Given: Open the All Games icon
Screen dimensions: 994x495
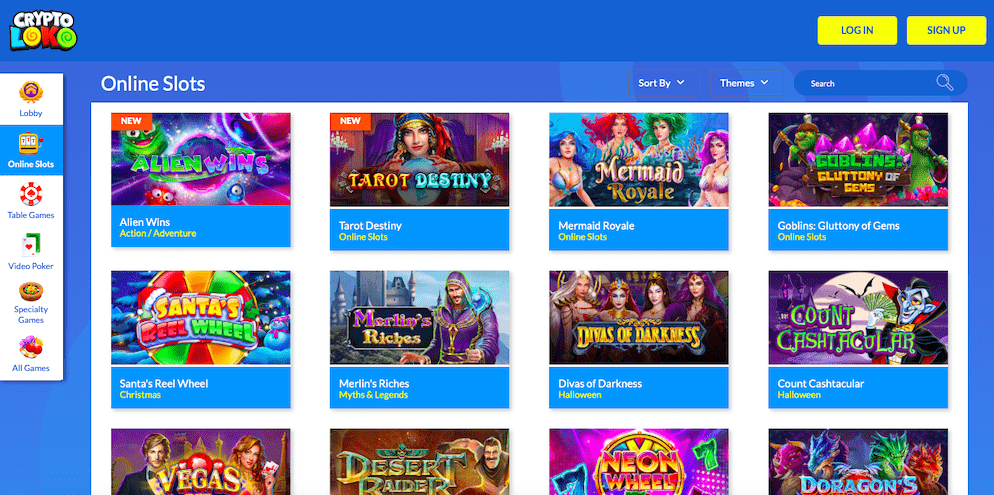Looking at the screenshot, I should (x=31, y=347).
